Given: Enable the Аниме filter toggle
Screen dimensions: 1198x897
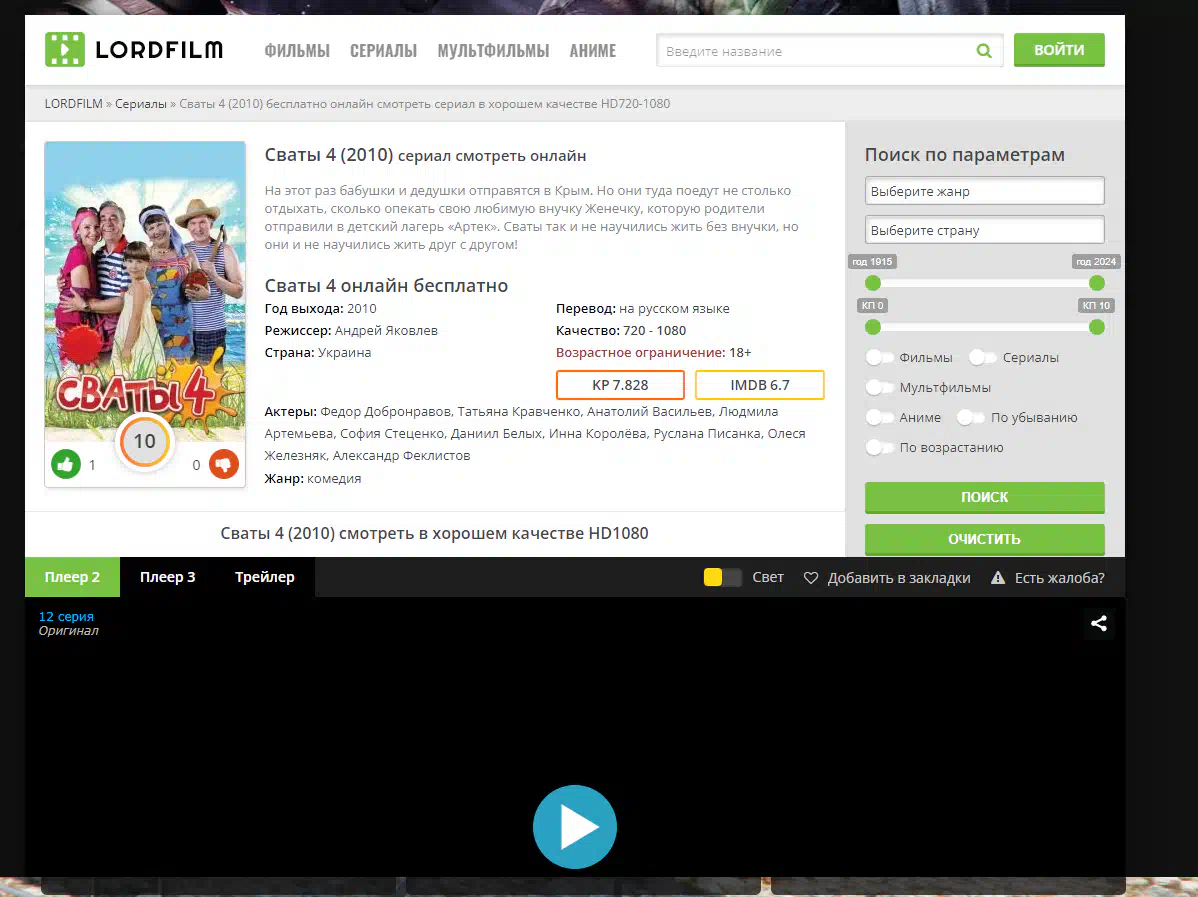Looking at the screenshot, I should coord(879,417).
